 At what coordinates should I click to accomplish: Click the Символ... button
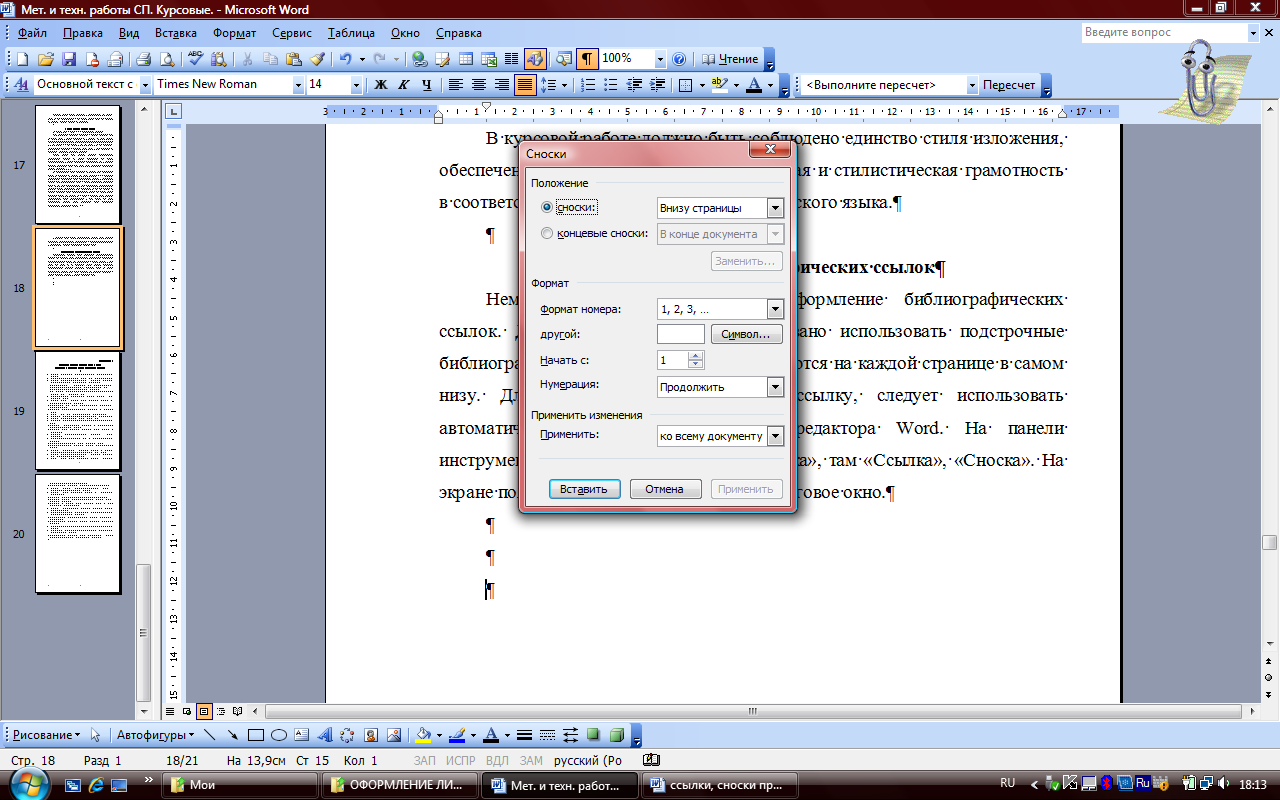pyautogui.click(x=747, y=334)
